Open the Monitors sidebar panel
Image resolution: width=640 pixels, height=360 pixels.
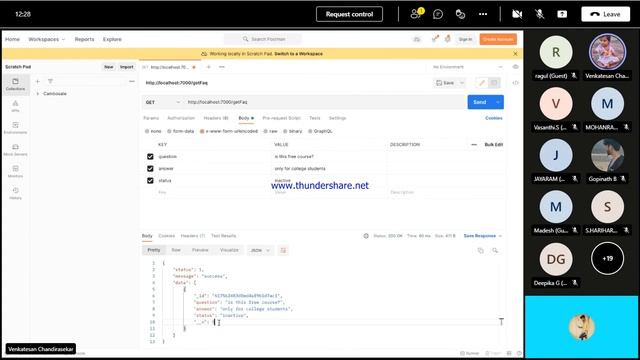(16, 171)
